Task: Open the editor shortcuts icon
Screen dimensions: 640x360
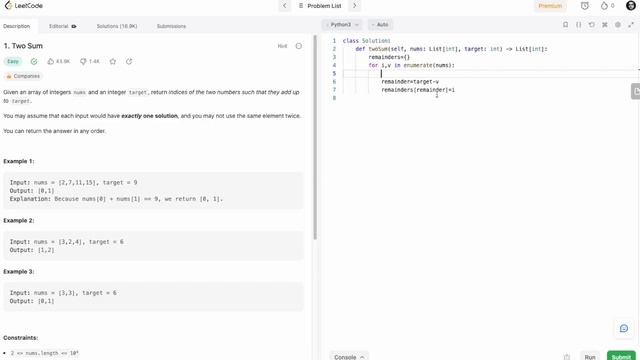Action: (x=605, y=25)
